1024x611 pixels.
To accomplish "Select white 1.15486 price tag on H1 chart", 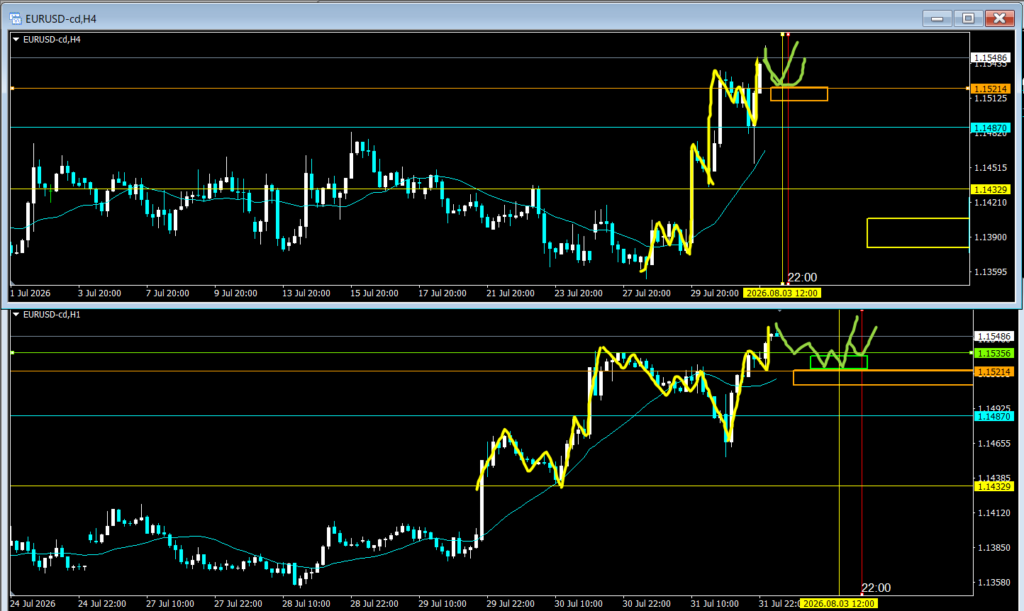I will pyautogui.click(x=993, y=337).
